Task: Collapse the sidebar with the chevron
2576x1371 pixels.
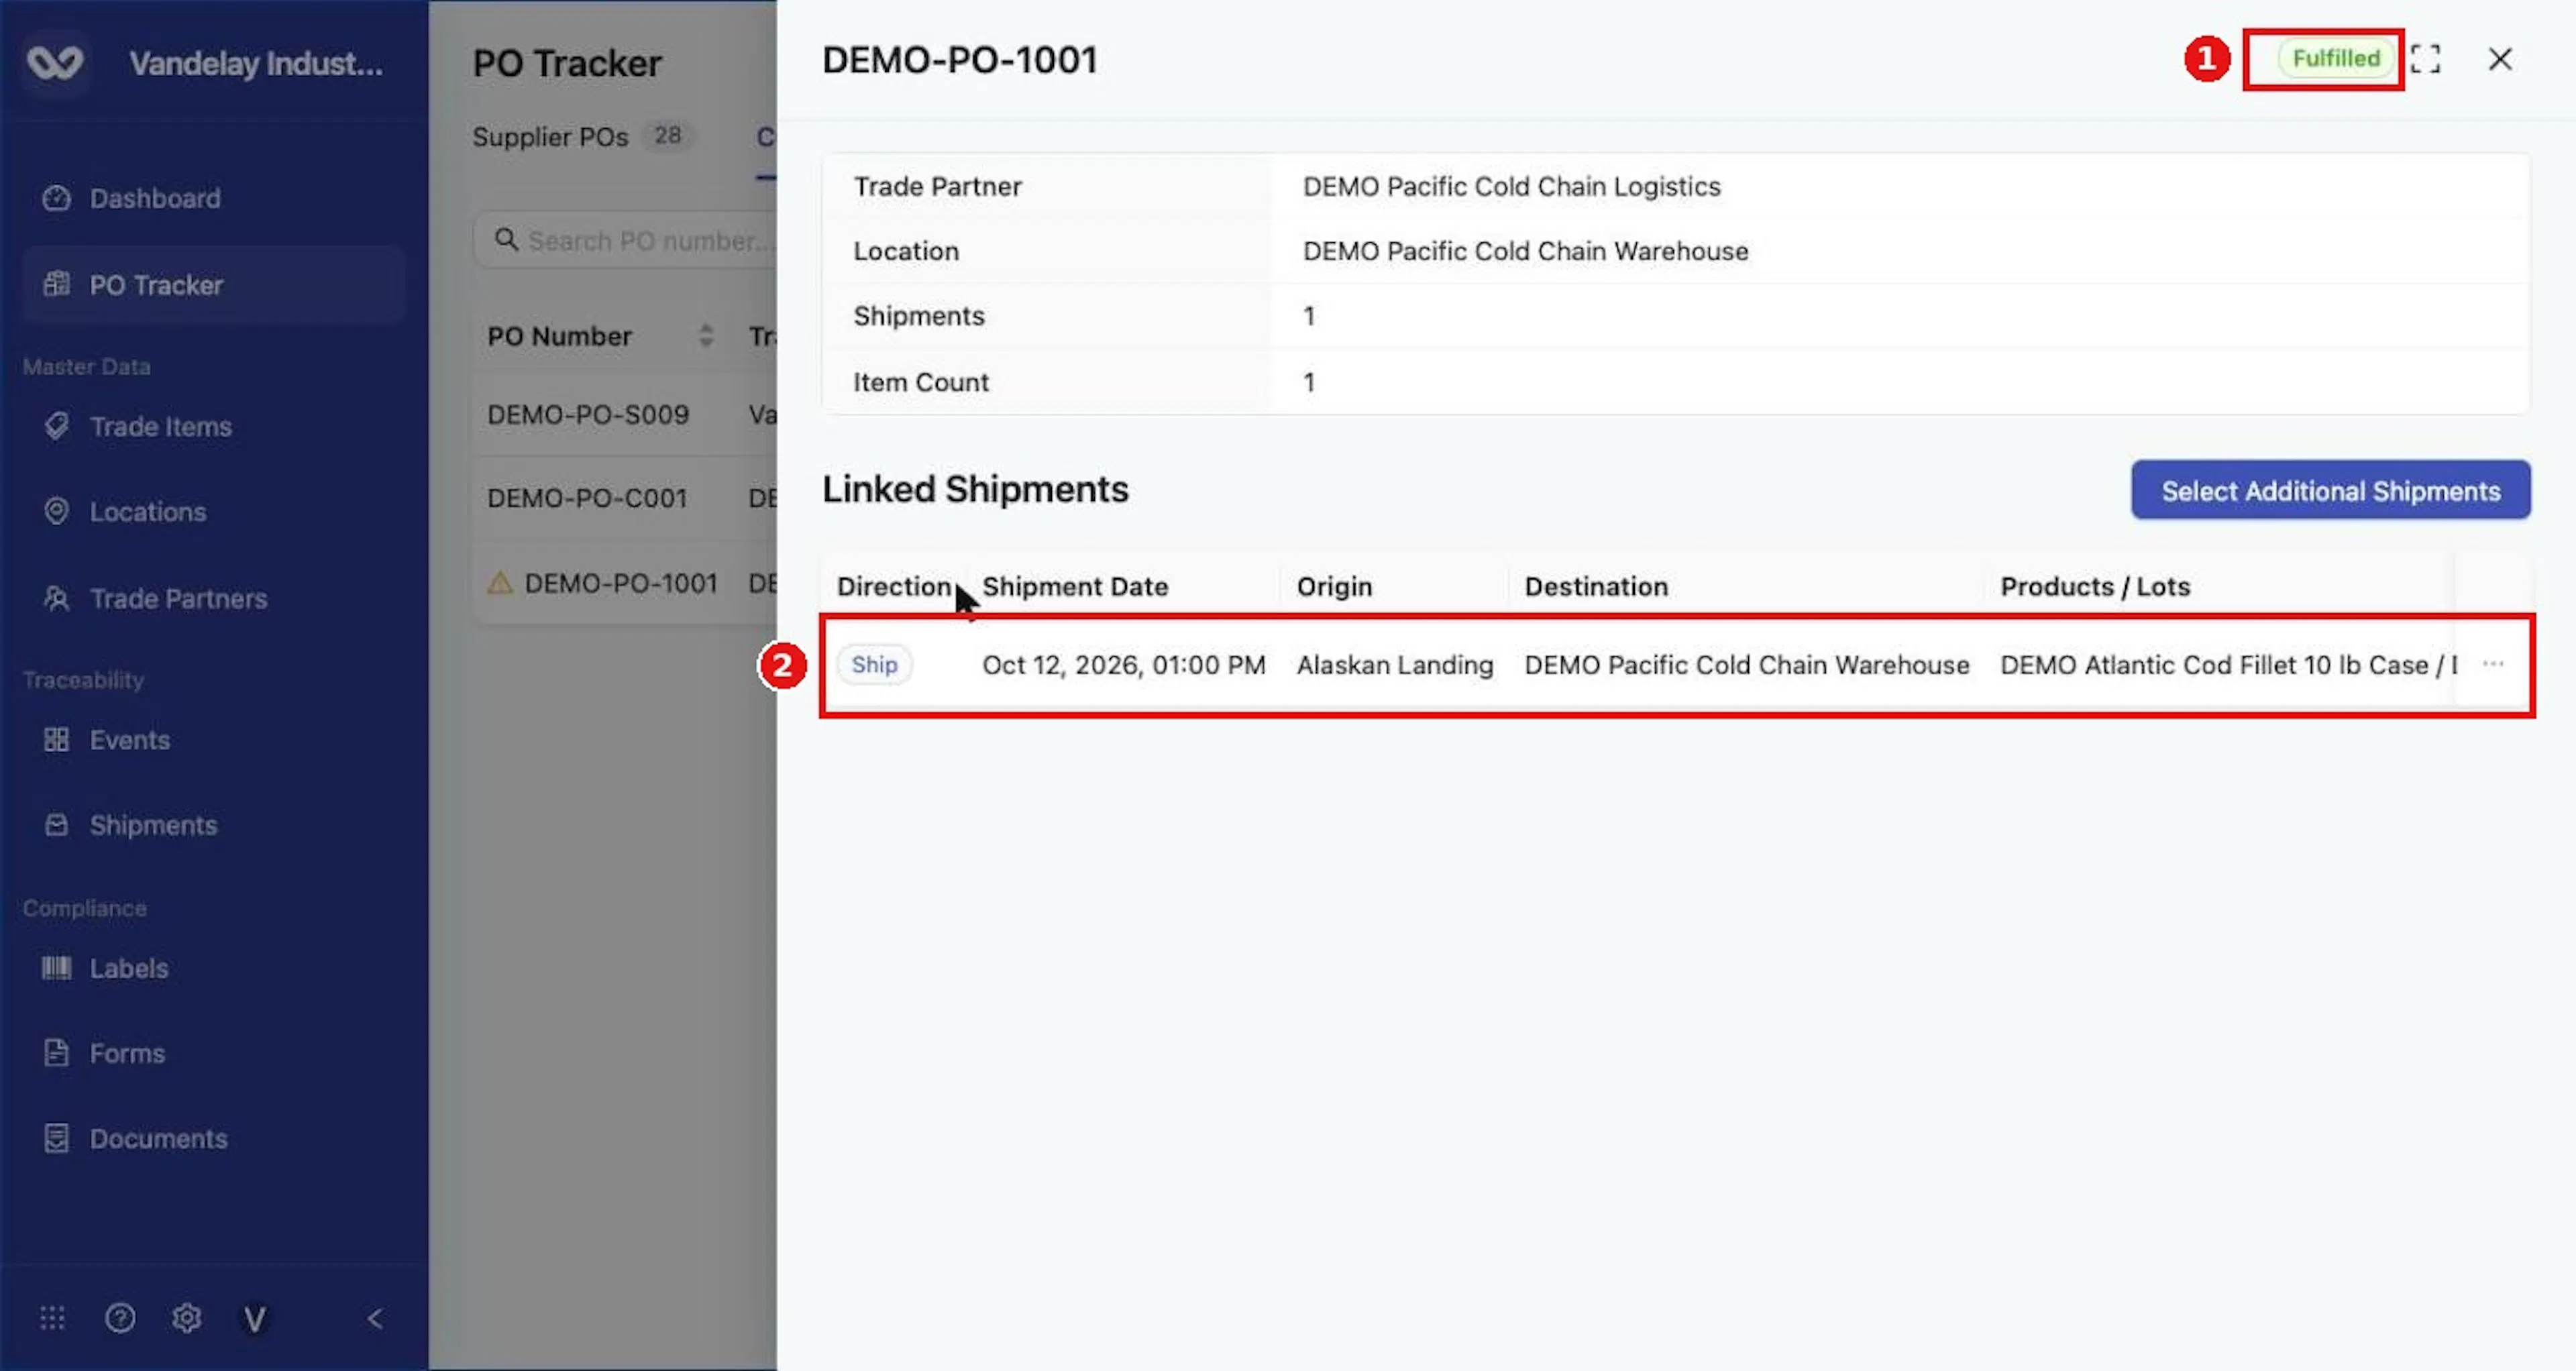Action: point(375,1319)
